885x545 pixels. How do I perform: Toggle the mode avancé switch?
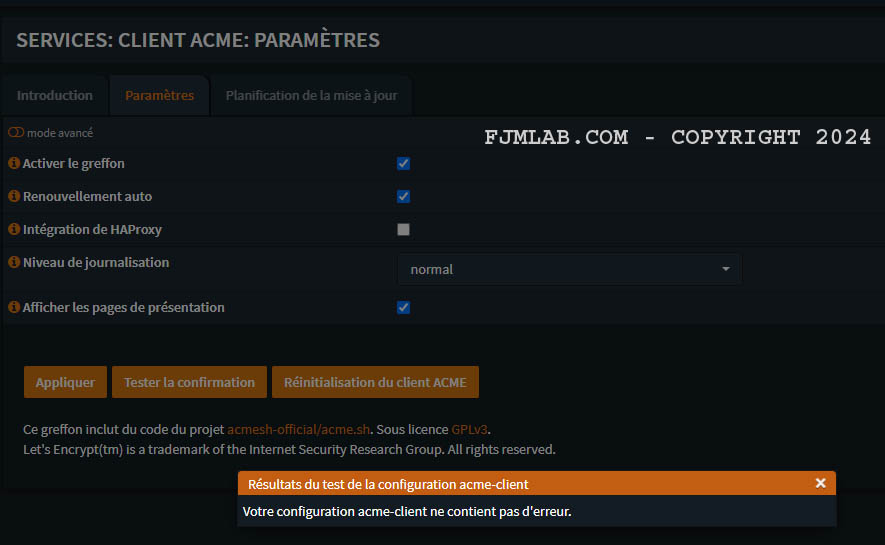tap(16, 133)
